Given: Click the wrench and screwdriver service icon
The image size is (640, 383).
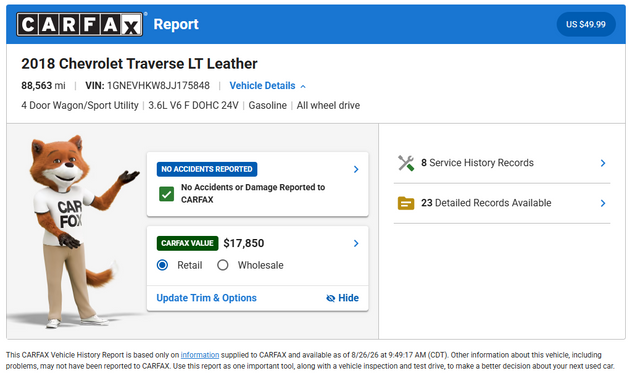Looking at the screenshot, I should [x=406, y=163].
